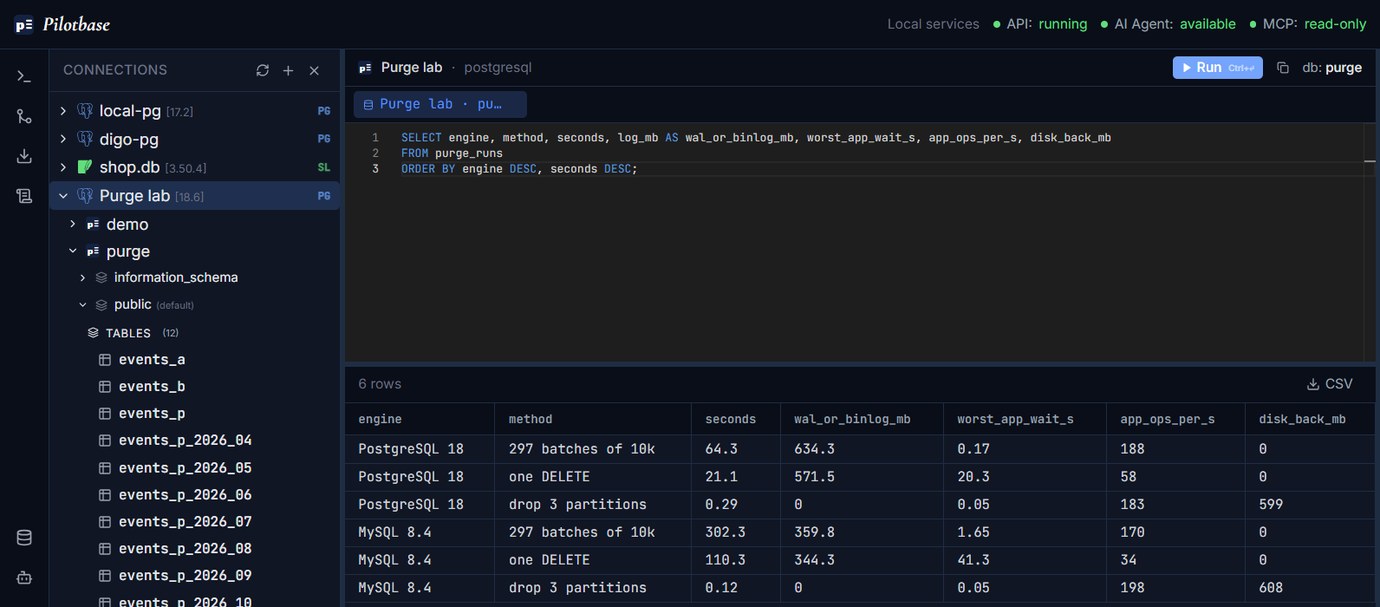The width and height of the screenshot is (1380, 607).
Task: Click the table icon for events_p_2026_06
Action: click(105, 494)
